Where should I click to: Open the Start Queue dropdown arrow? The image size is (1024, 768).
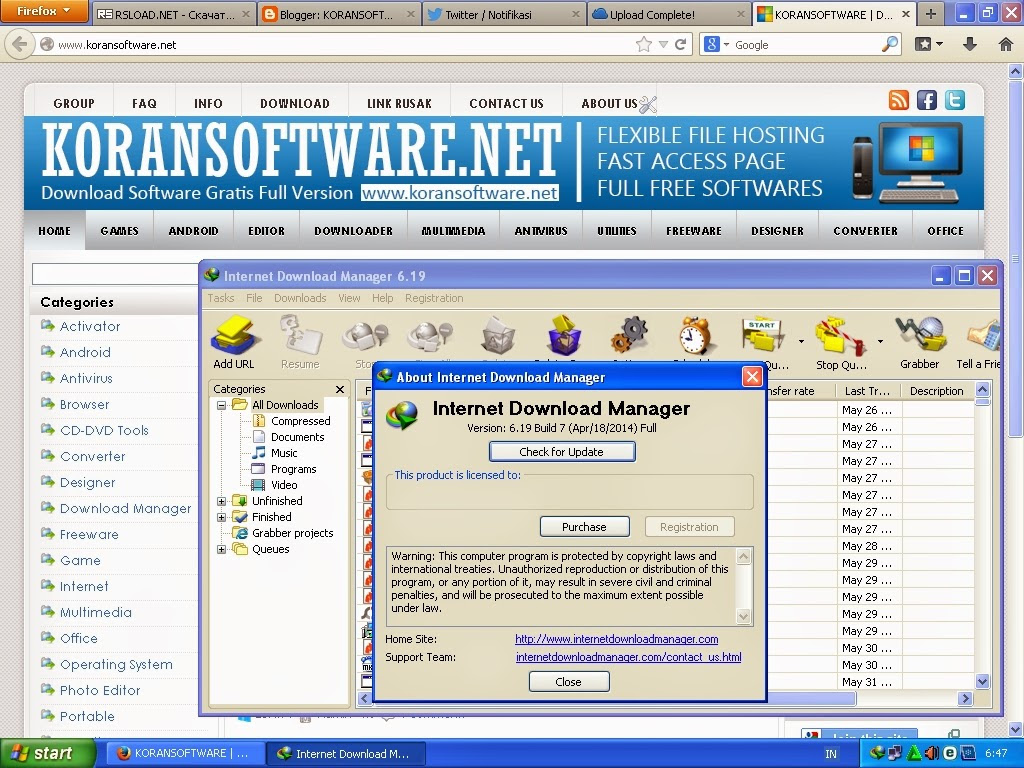point(801,341)
